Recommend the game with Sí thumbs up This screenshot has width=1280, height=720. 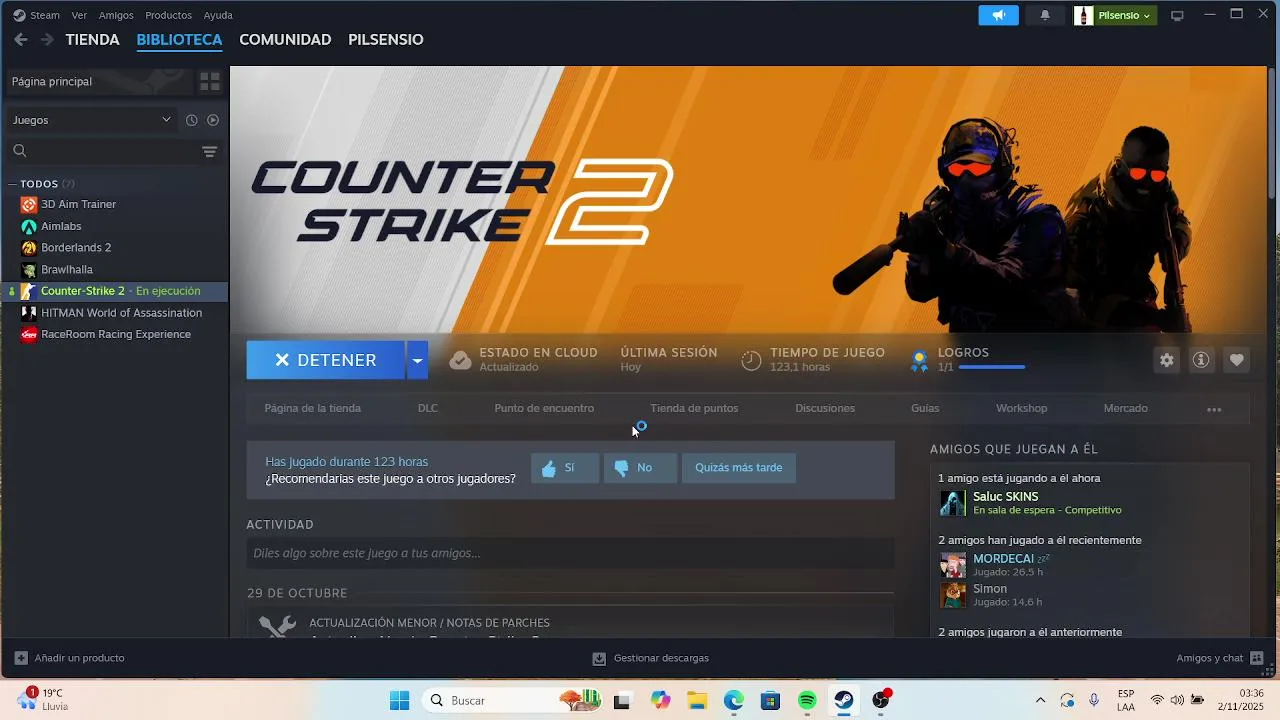pyautogui.click(x=565, y=468)
